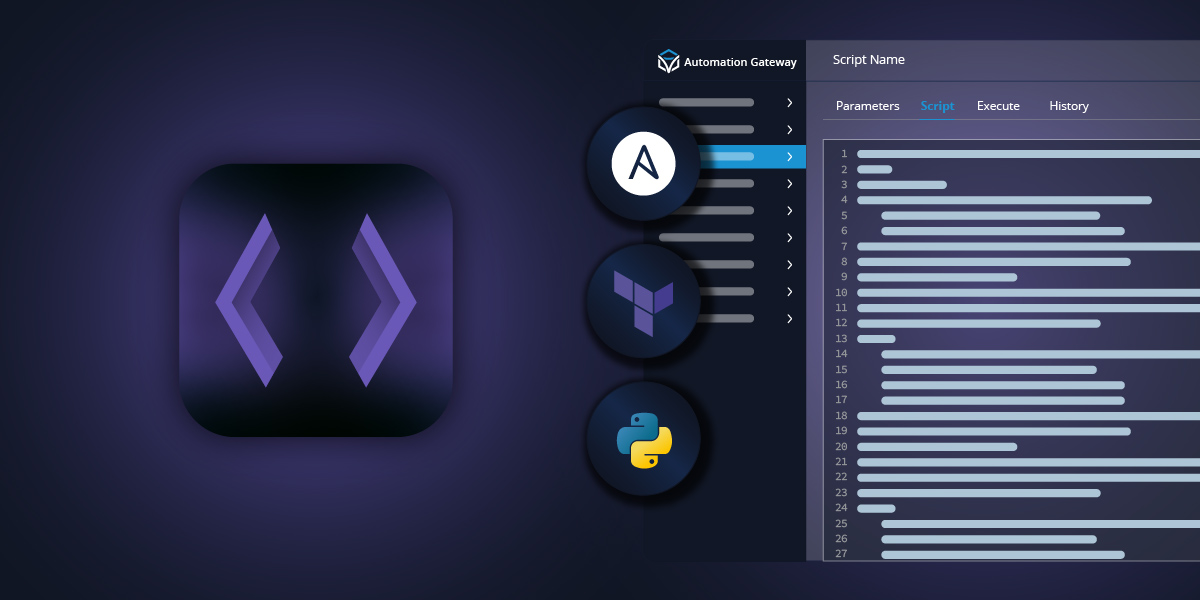
Task: Select the short code line on line 2
Action: point(876,169)
